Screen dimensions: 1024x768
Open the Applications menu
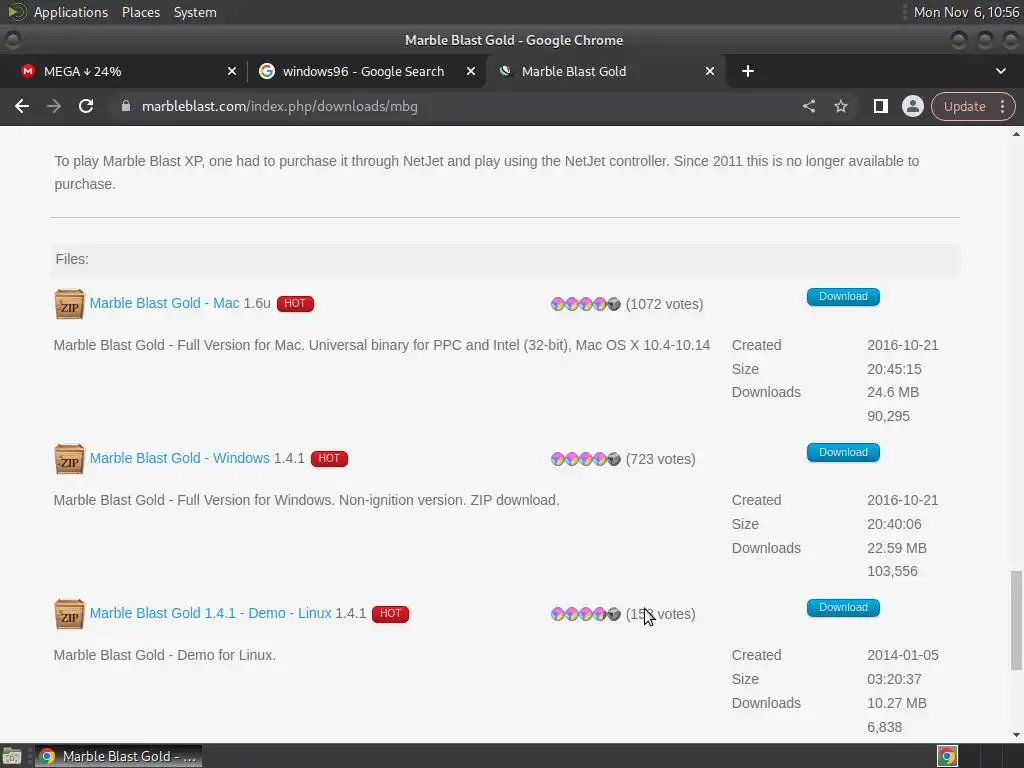[71, 12]
